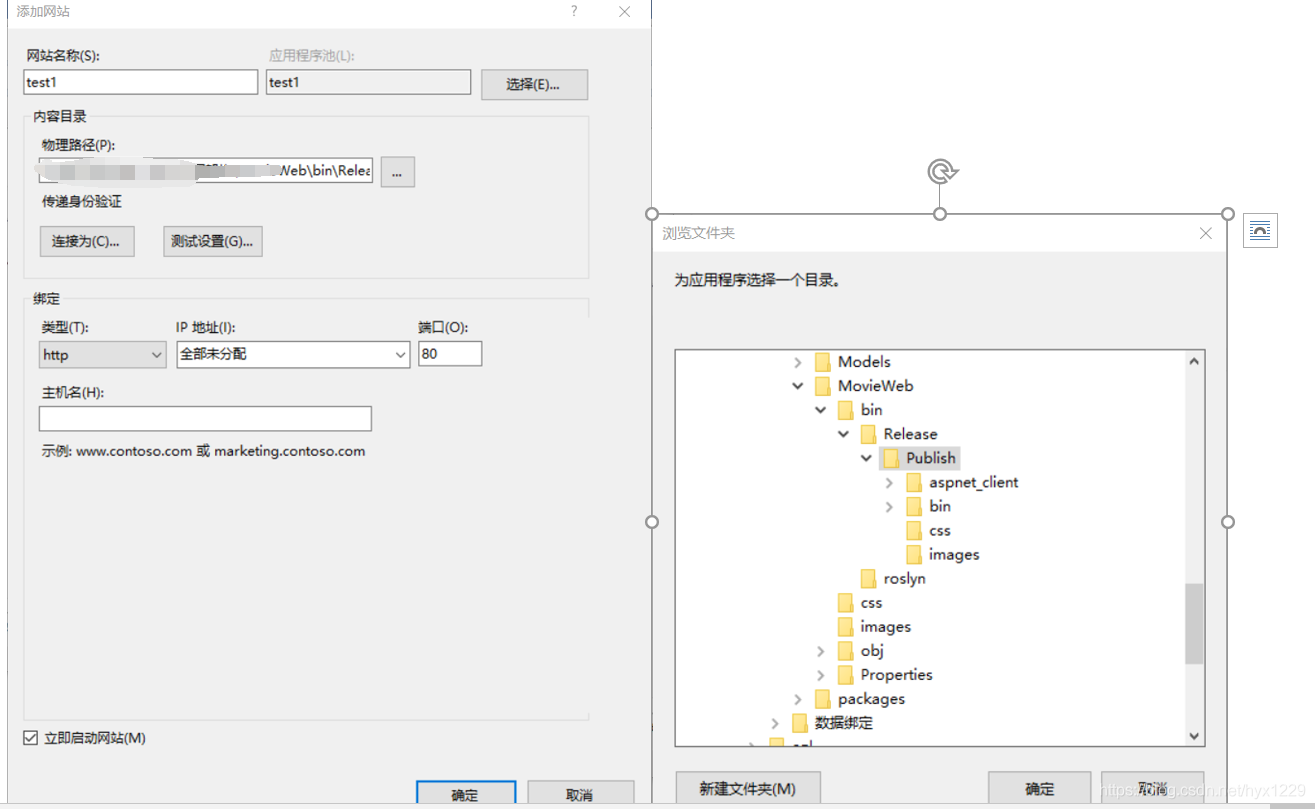This screenshot has height=809, width=1315.
Task: Click the rotate handle above the image
Action: coord(940,173)
